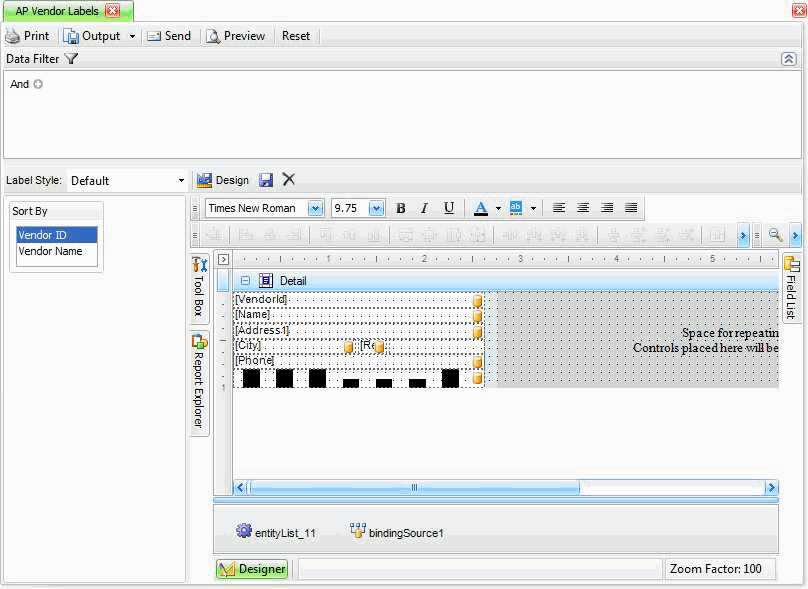
Task: Click the Preview magnifier button
Action: point(236,36)
